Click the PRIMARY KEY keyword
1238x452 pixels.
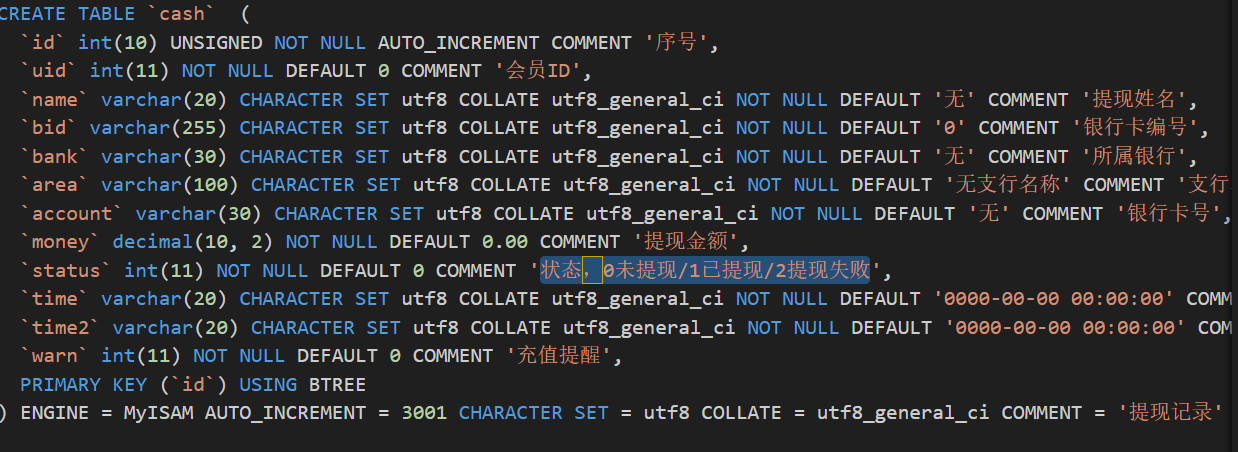pyautogui.click(x=78, y=385)
